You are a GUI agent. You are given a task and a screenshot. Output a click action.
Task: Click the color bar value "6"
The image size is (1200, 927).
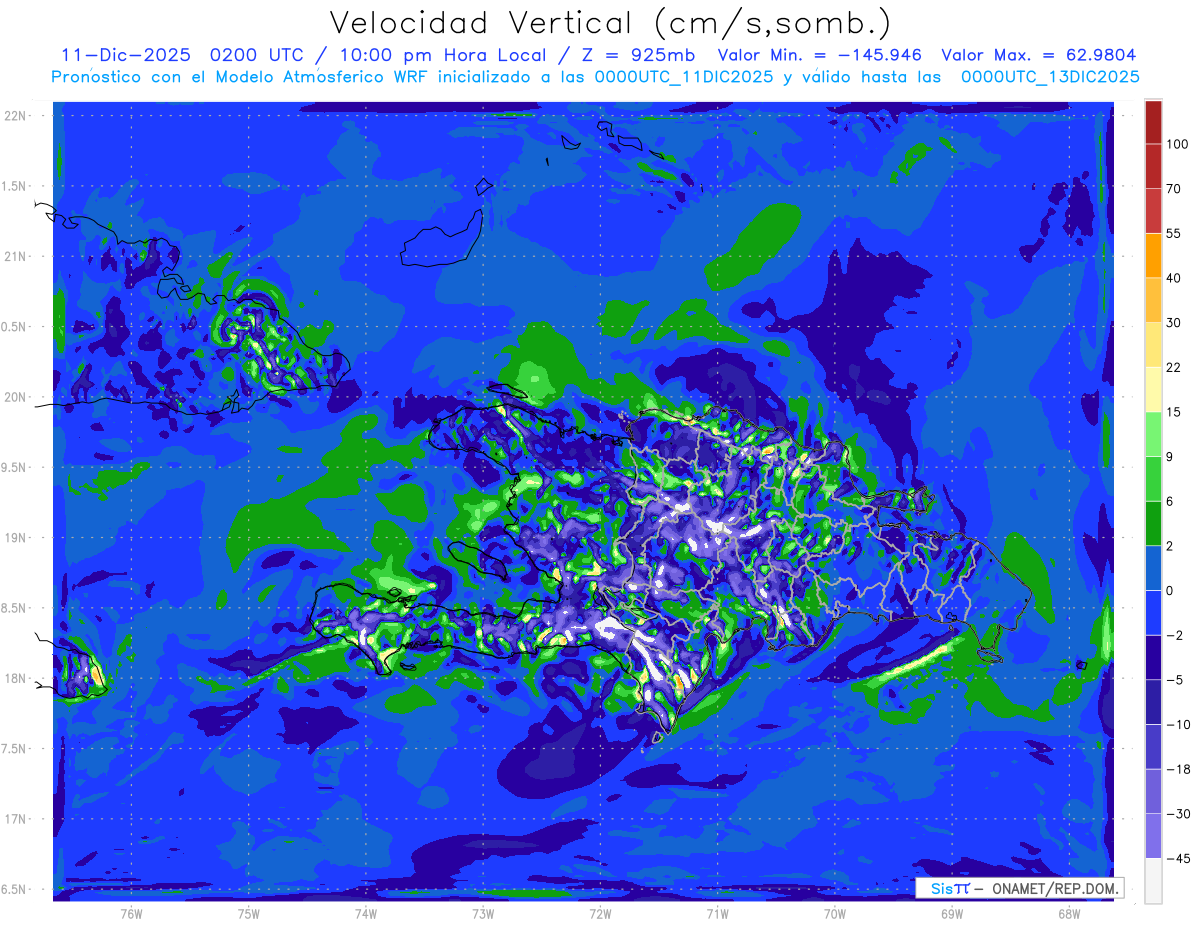tap(1170, 501)
